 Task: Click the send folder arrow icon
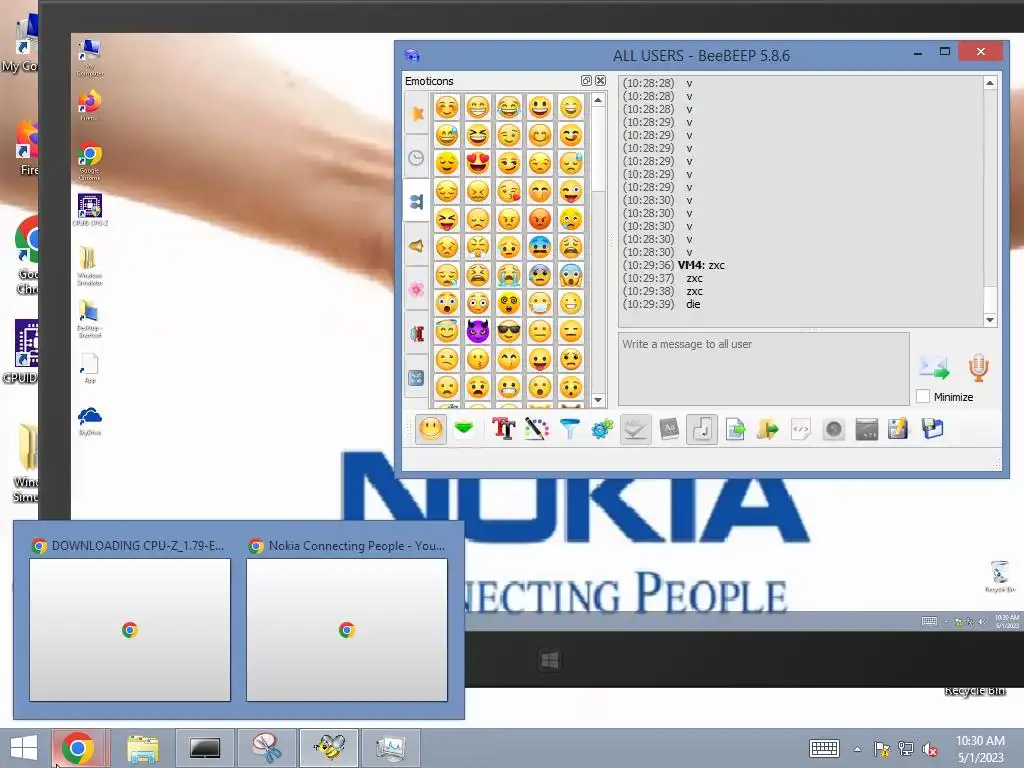click(768, 429)
